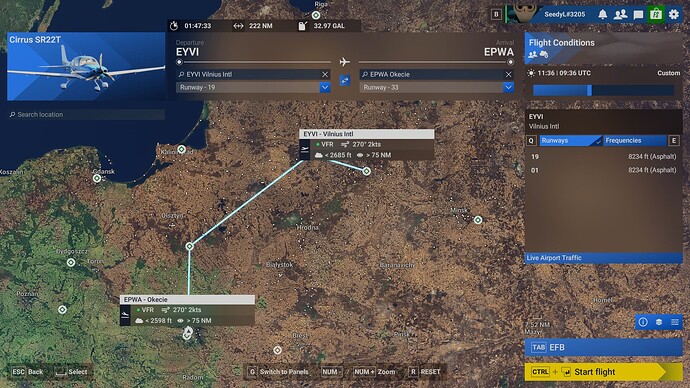The height and width of the screenshot is (388, 690).
Task: Switch to the Frequencies tab
Action: (x=635, y=141)
